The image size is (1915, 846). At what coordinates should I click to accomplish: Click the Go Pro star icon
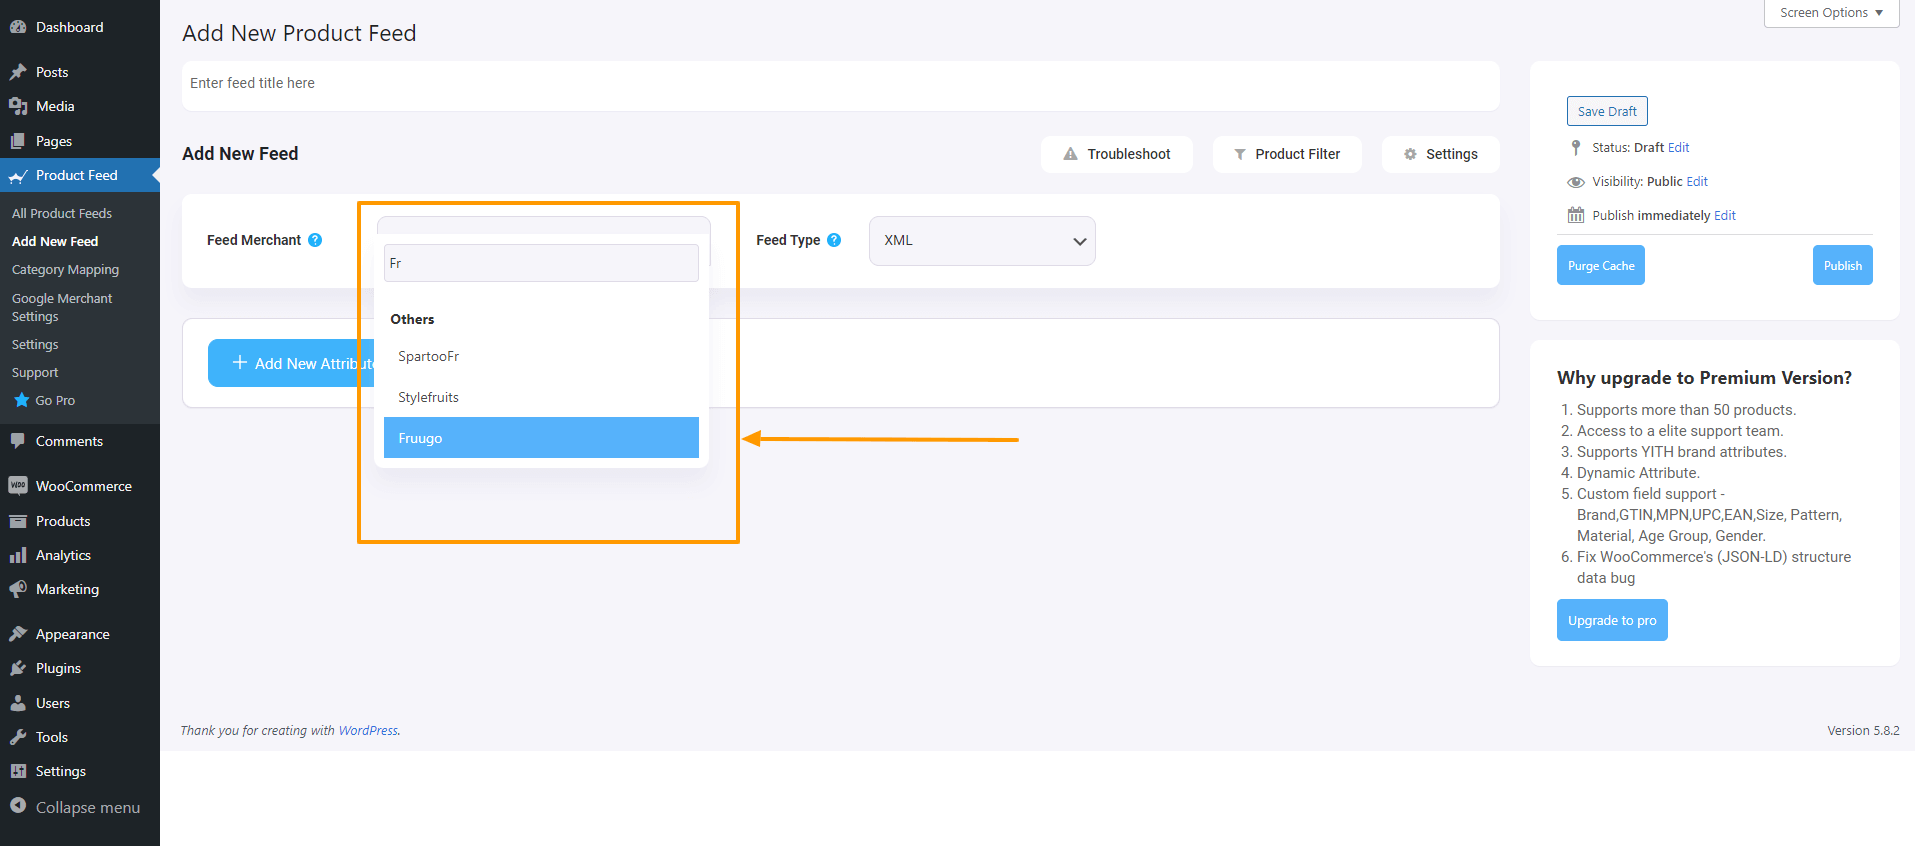click(21, 400)
